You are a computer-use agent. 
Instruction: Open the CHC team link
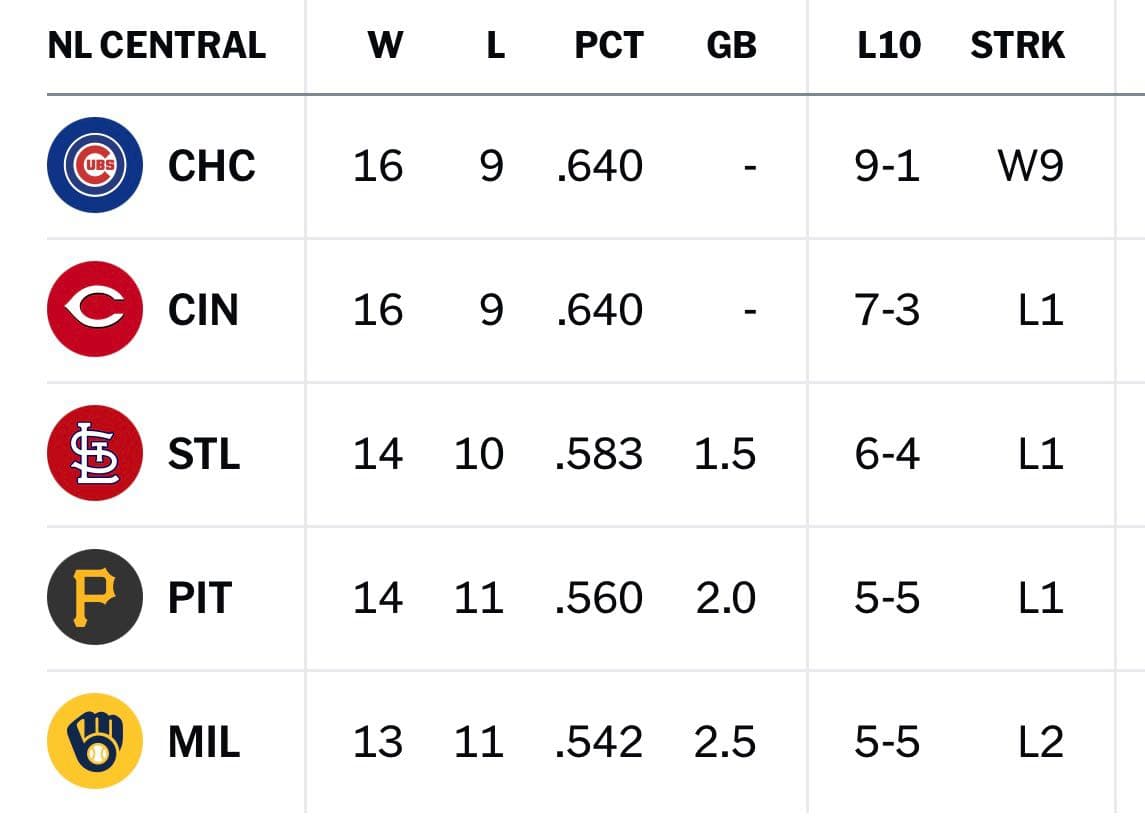[212, 166]
